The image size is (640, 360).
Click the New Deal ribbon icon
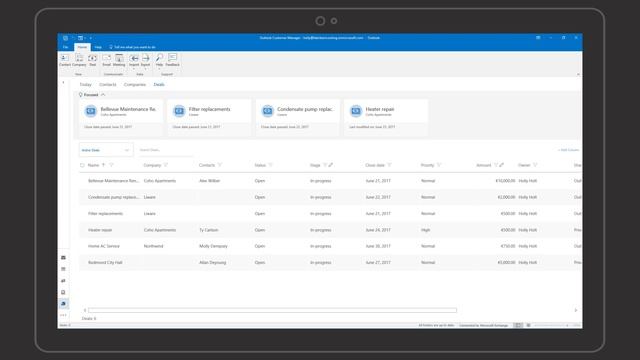point(93,60)
